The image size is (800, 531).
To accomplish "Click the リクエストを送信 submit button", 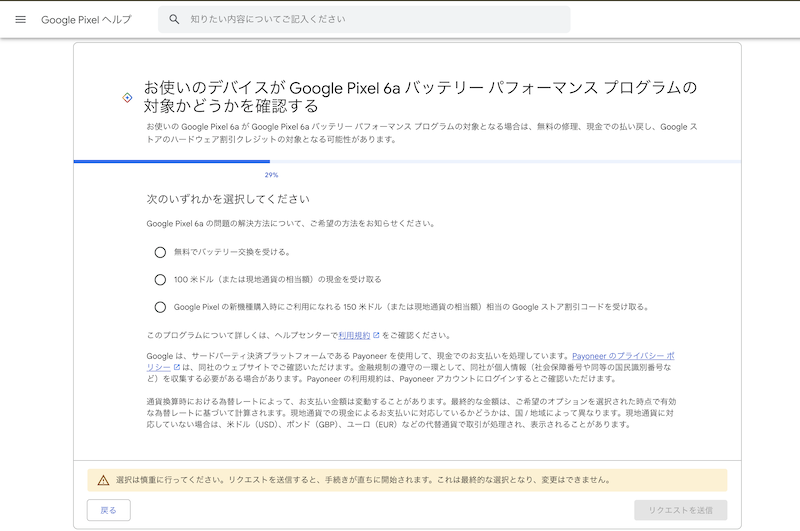I will coord(680,510).
